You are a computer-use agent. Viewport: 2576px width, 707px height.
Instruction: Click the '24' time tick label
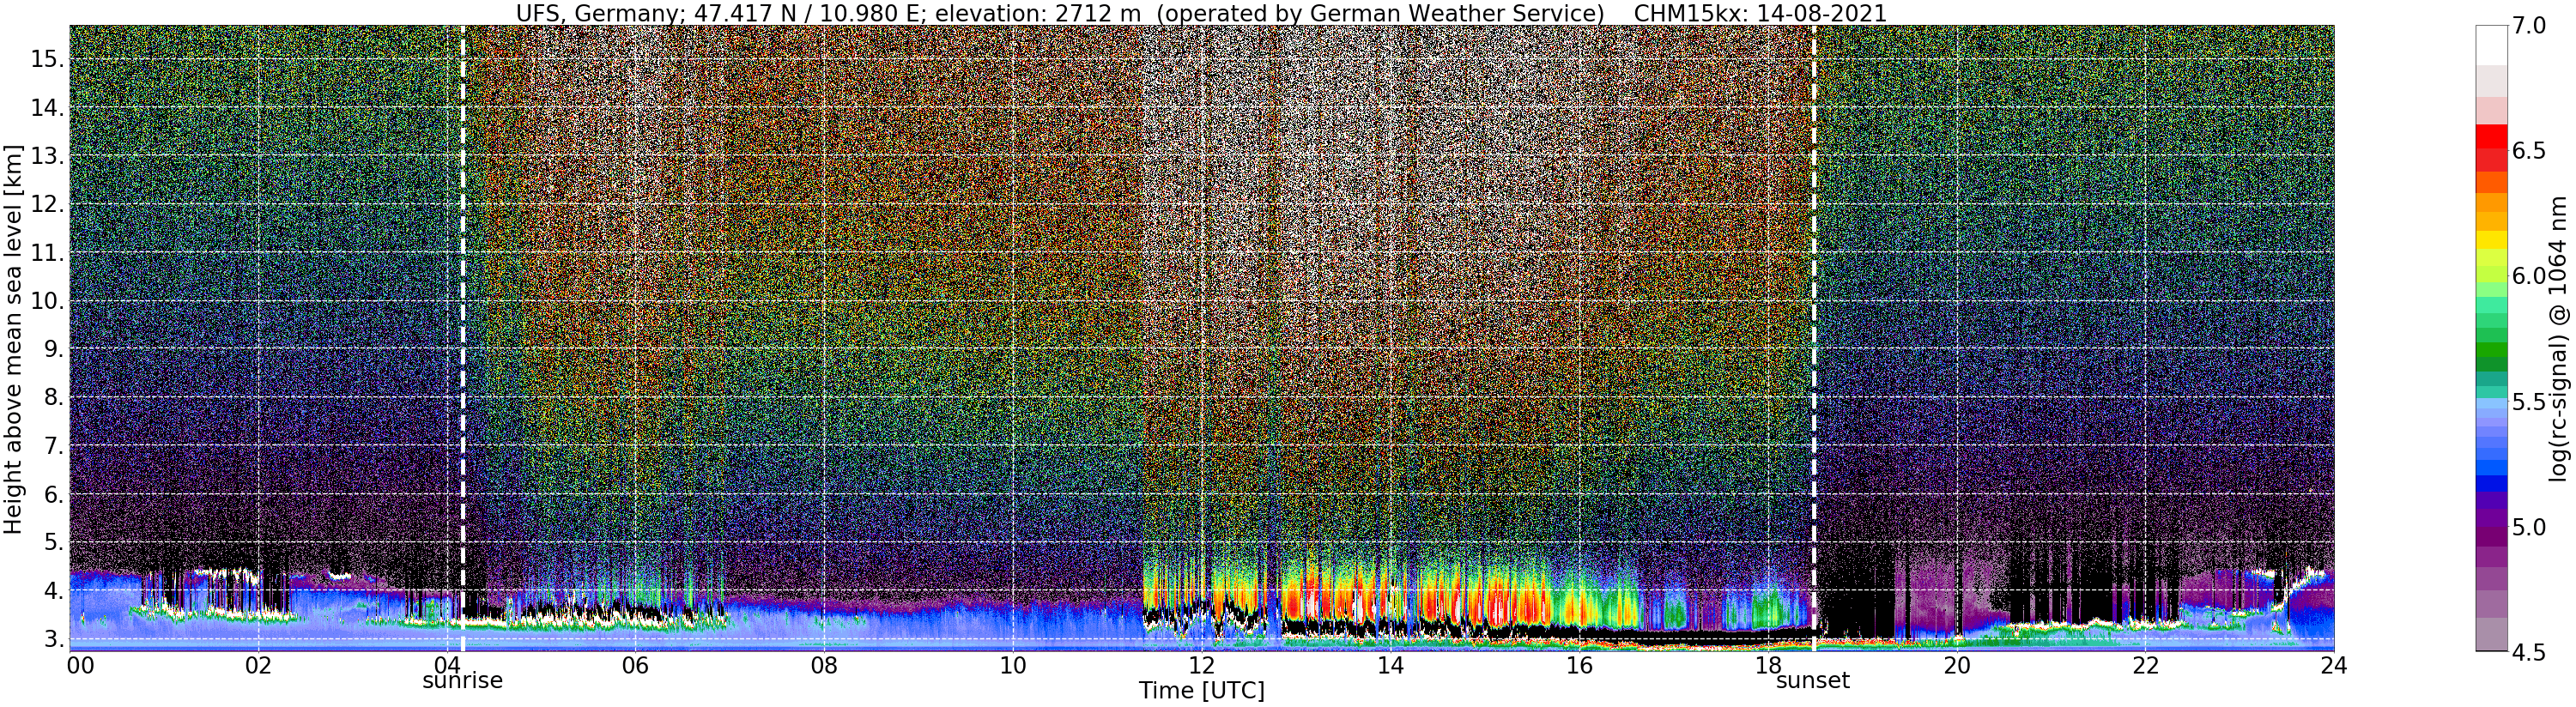point(2334,665)
